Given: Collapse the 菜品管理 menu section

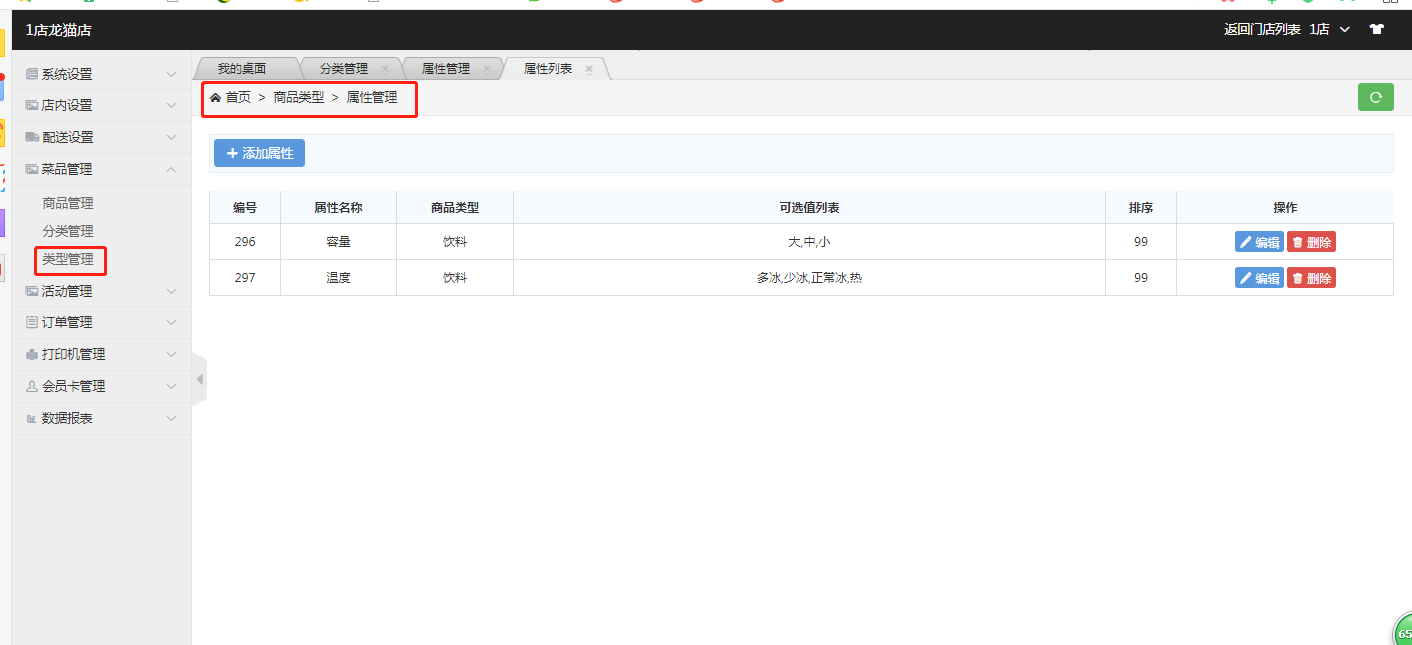Looking at the screenshot, I should coord(100,170).
